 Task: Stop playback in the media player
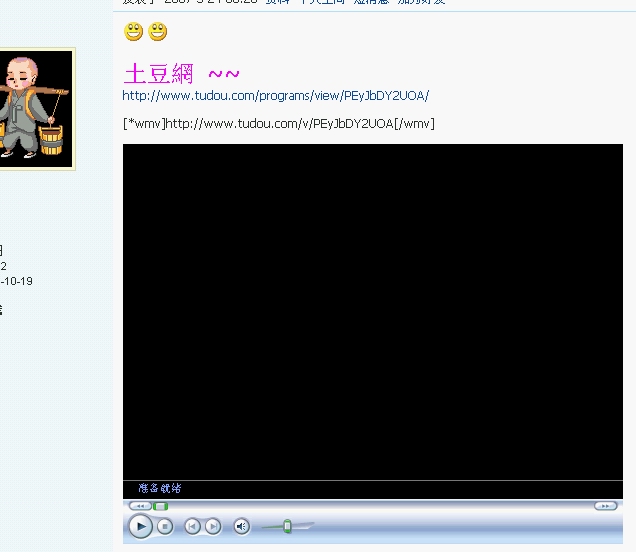(x=165, y=526)
